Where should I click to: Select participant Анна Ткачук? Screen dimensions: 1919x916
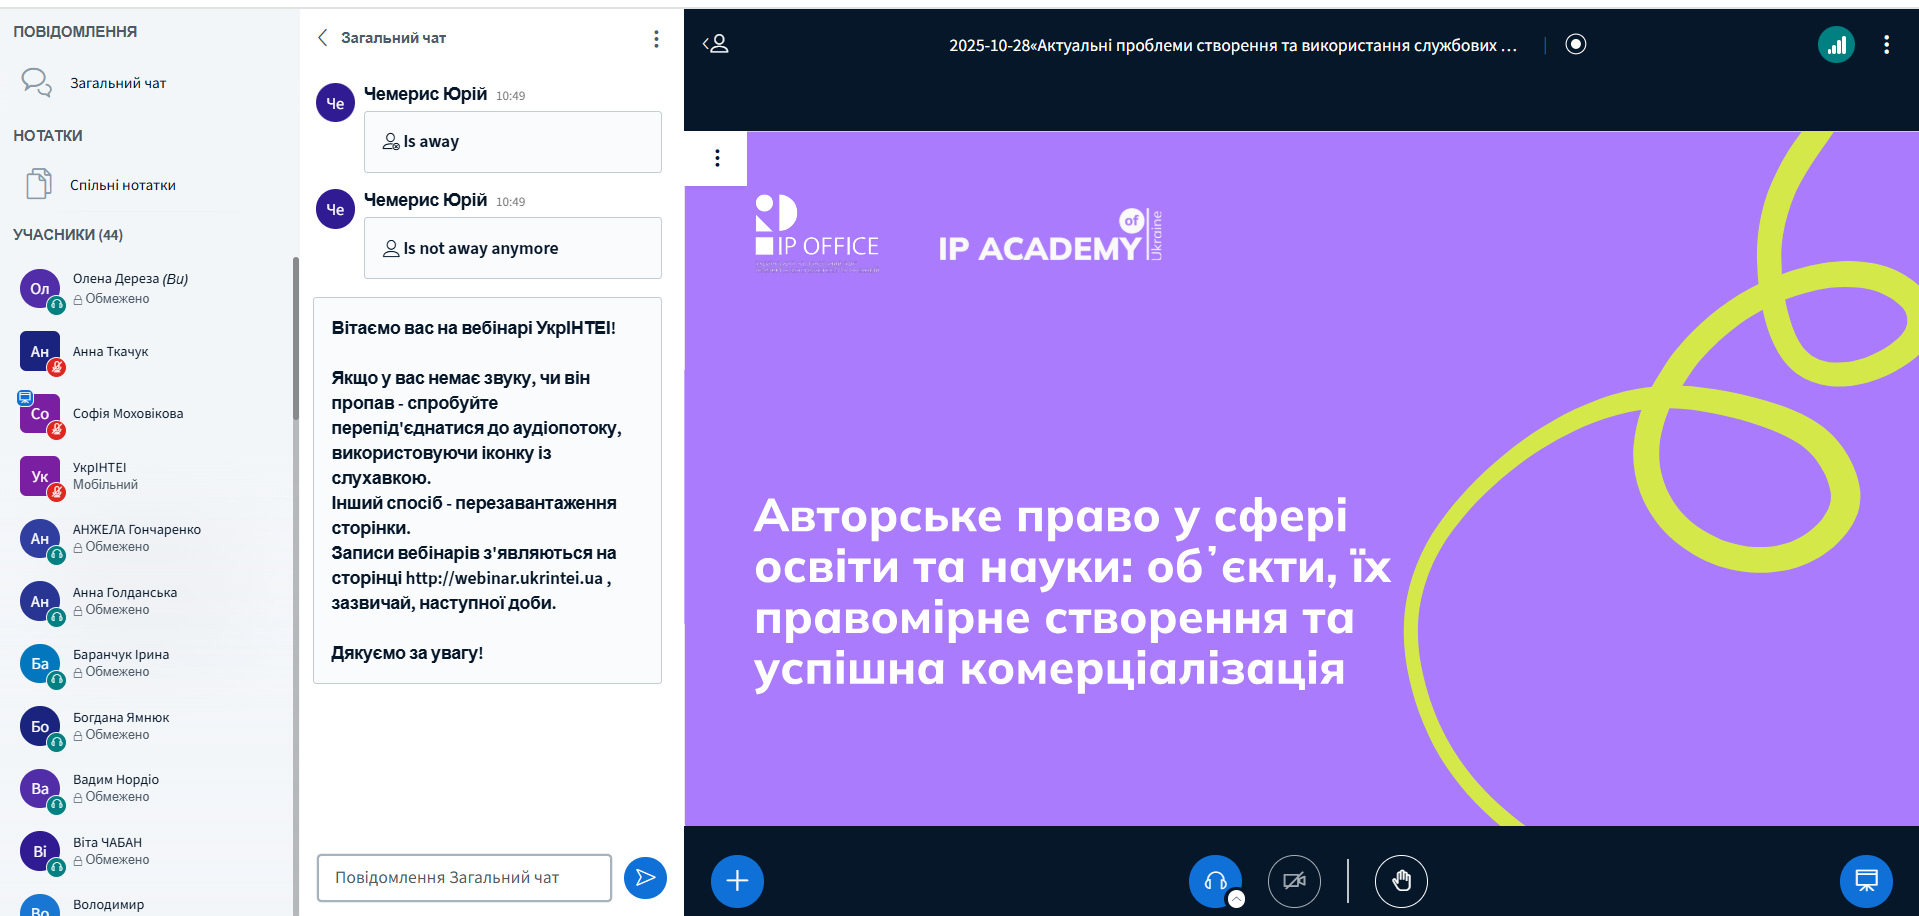click(x=110, y=352)
